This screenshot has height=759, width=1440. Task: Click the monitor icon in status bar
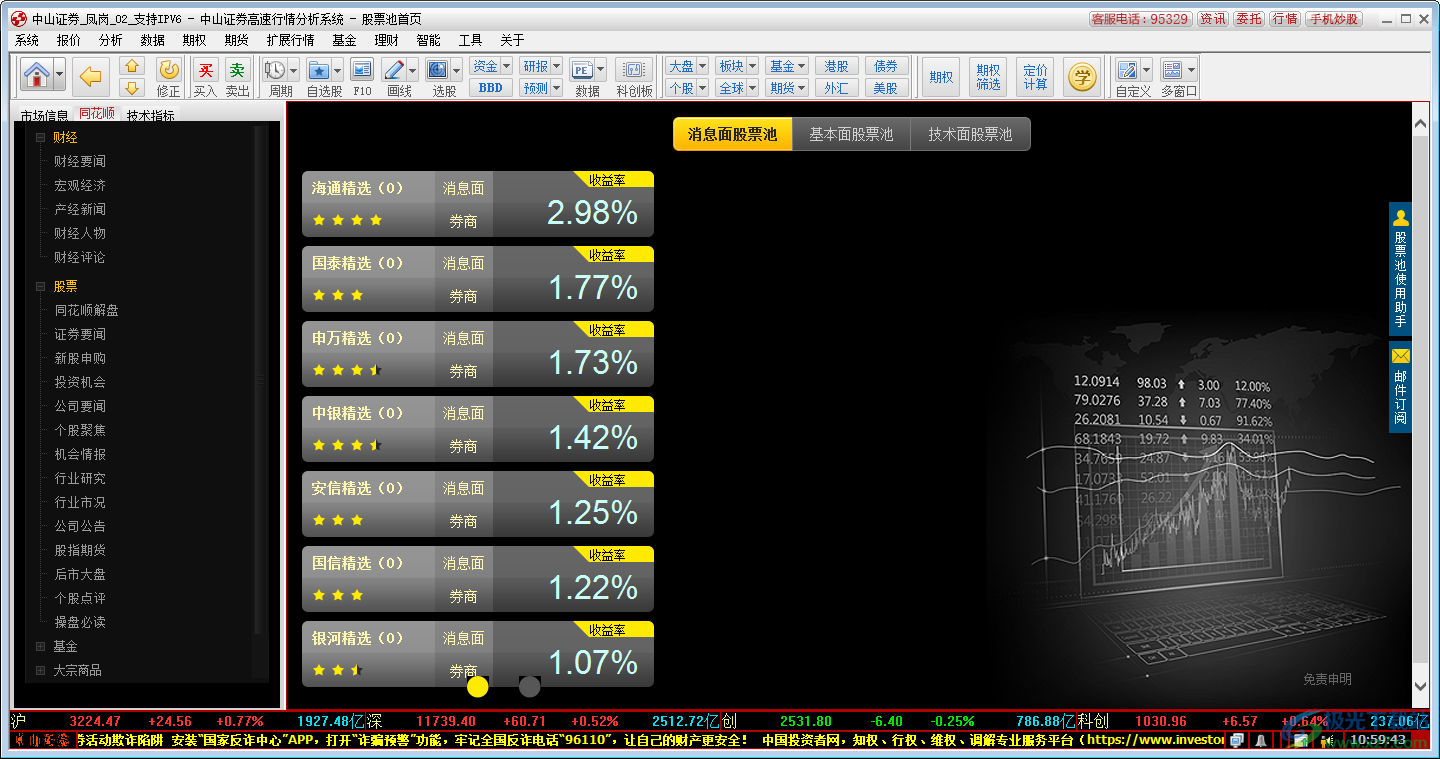click(1237, 740)
